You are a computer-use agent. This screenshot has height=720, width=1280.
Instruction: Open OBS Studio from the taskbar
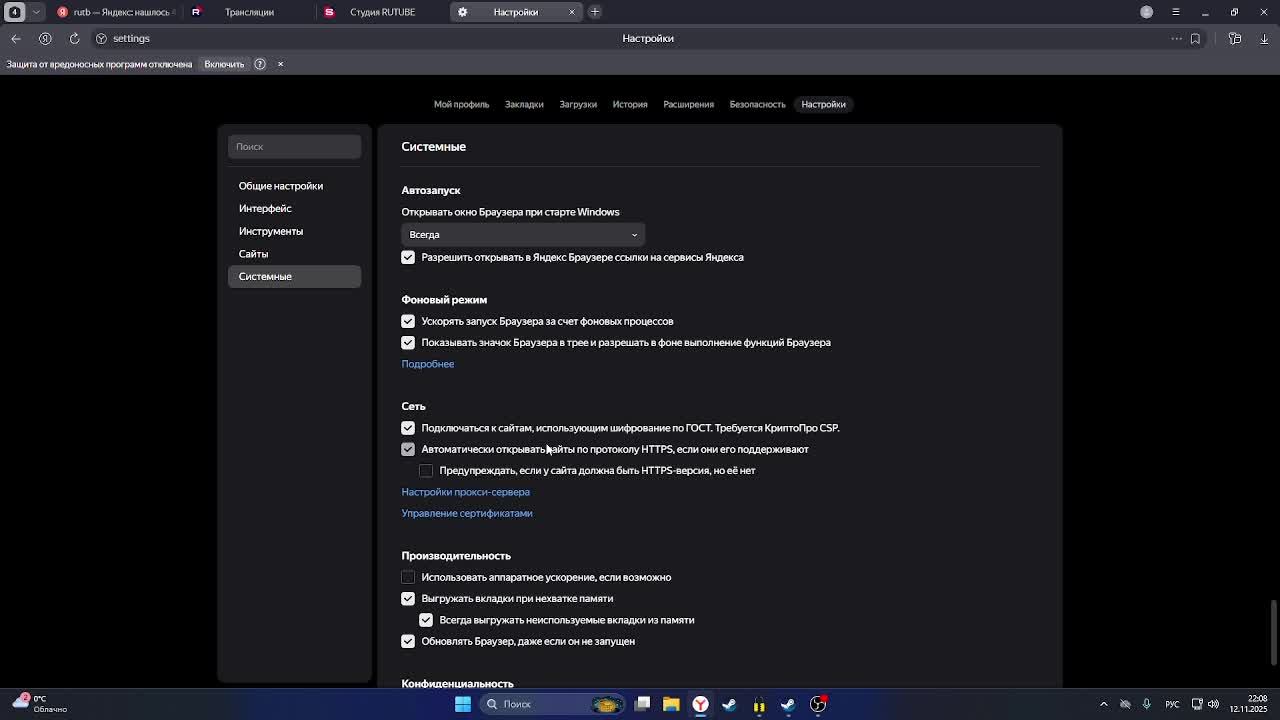click(818, 704)
